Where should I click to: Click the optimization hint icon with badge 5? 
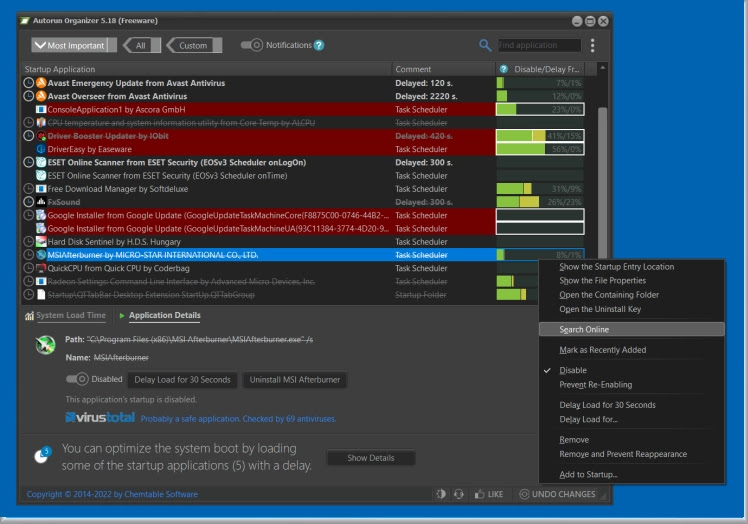coord(42,455)
